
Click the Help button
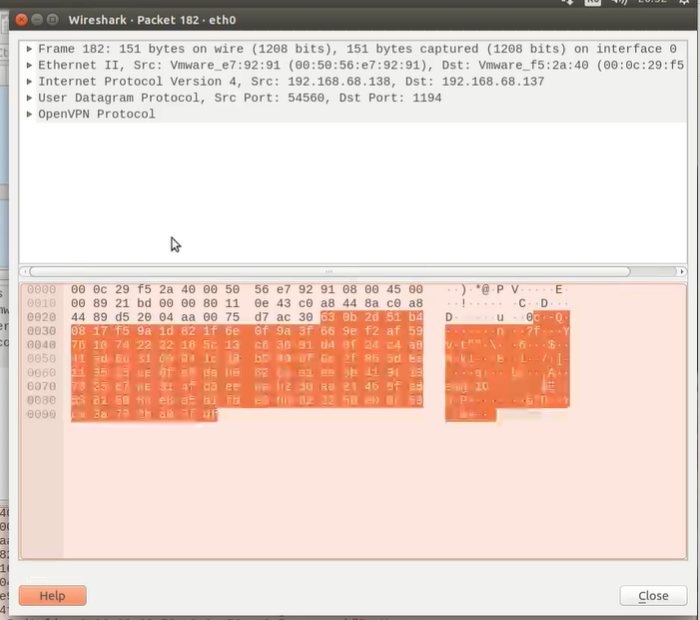pyautogui.click(x=53, y=595)
